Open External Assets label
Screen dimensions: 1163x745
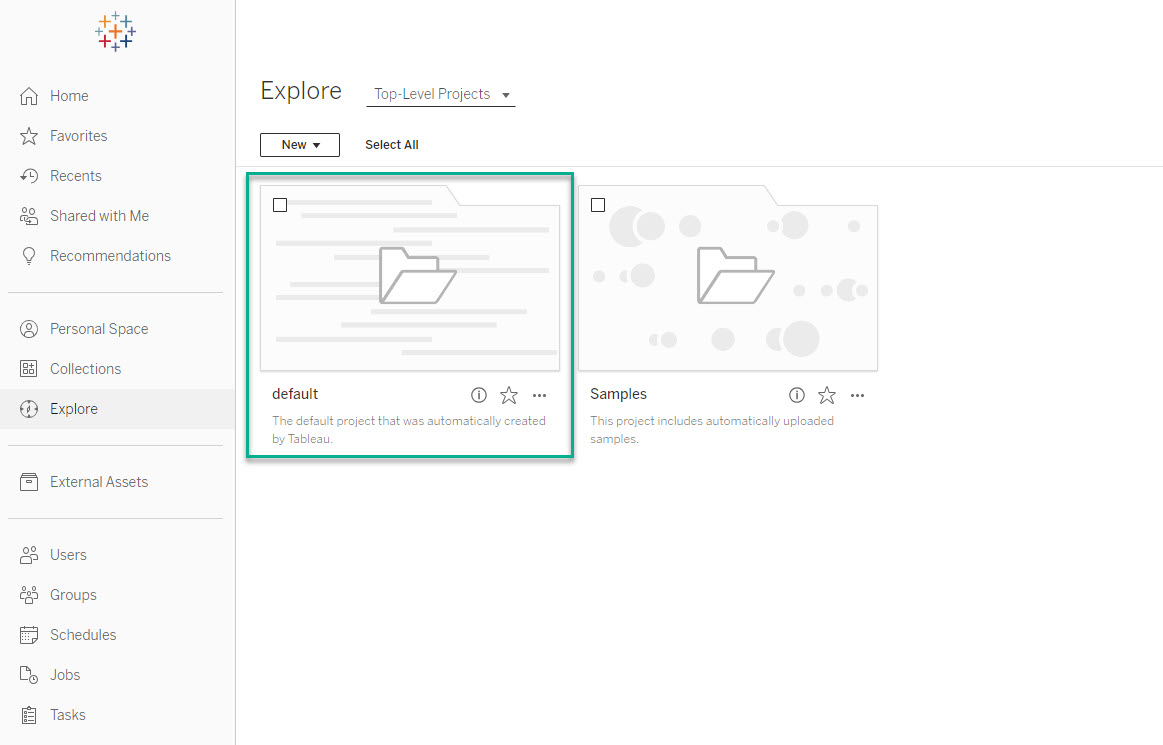pos(99,482)
